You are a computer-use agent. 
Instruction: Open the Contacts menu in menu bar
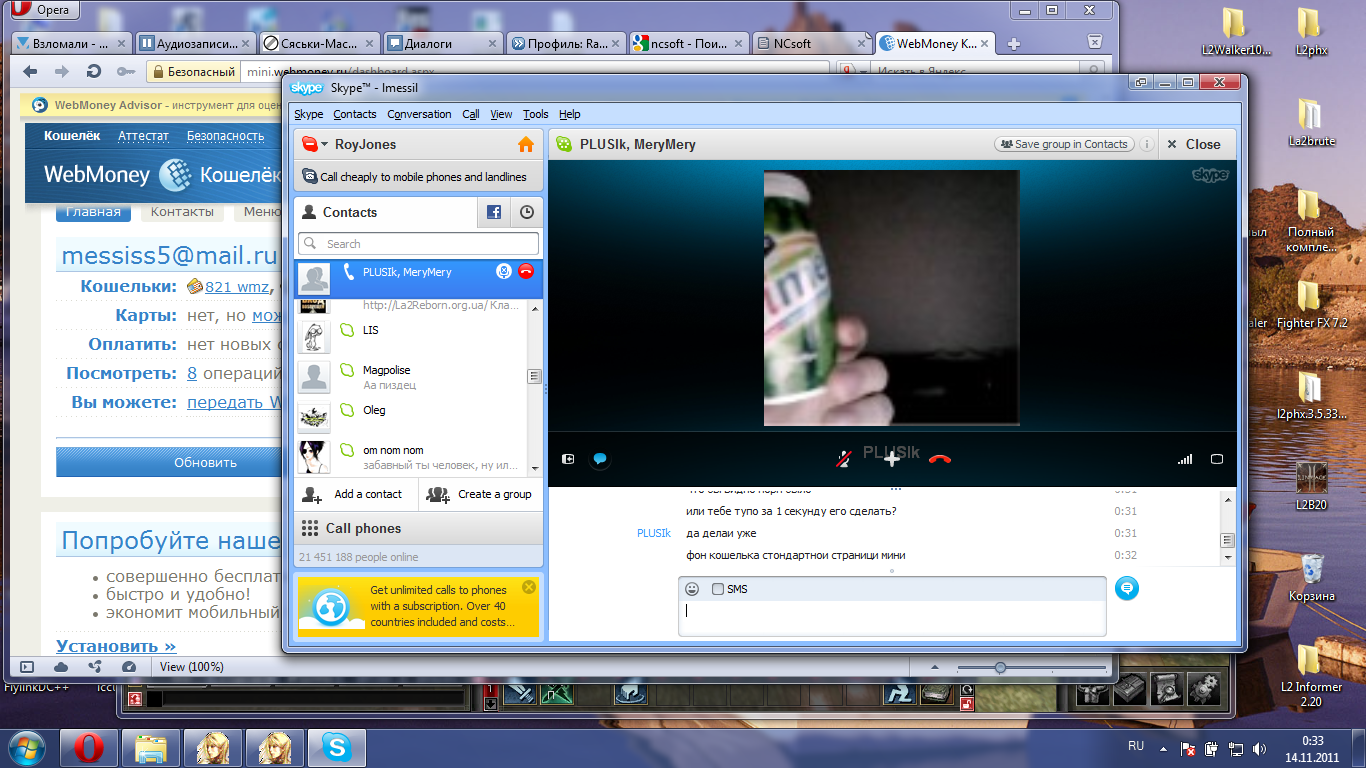click(355, 114)
